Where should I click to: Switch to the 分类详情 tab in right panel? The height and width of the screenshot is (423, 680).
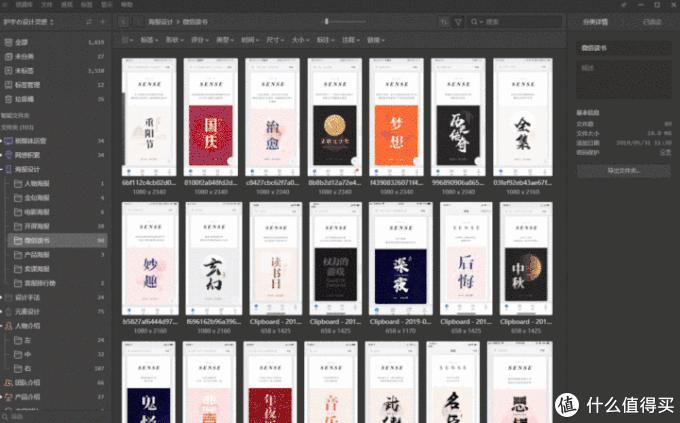click(x=595, y=22)
